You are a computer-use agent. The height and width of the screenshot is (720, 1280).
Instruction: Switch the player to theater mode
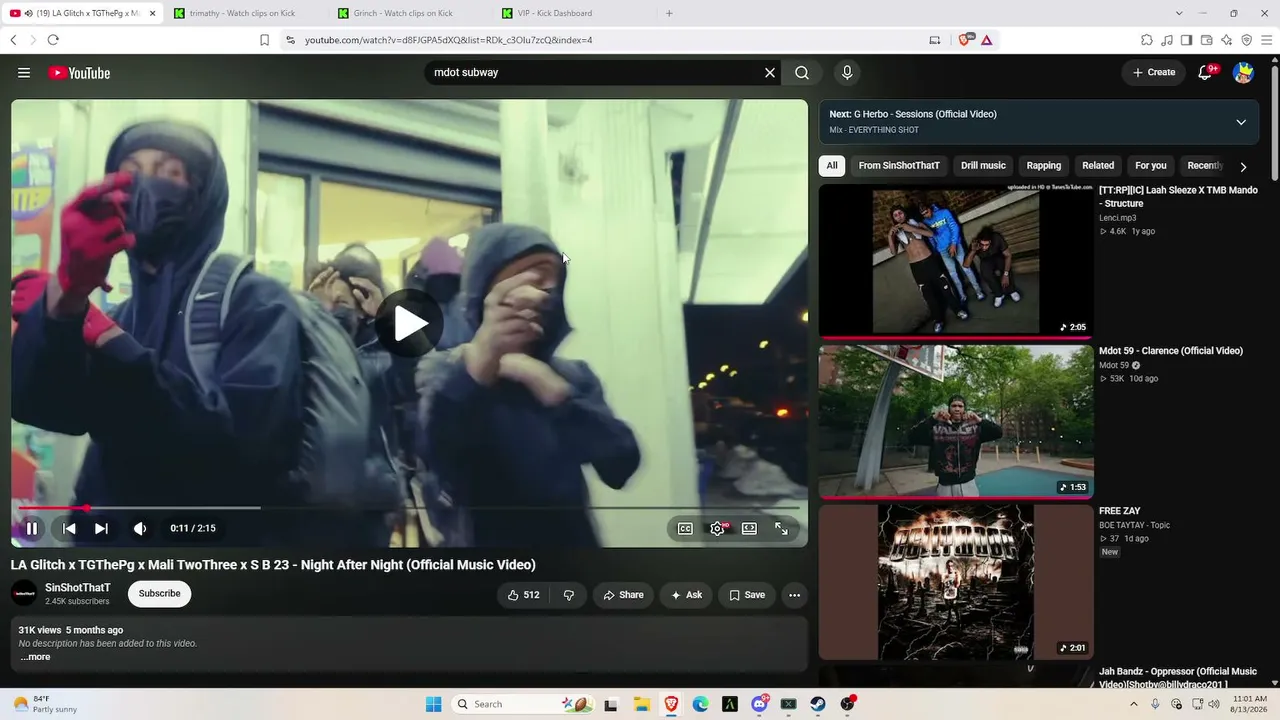click(749, 529)
